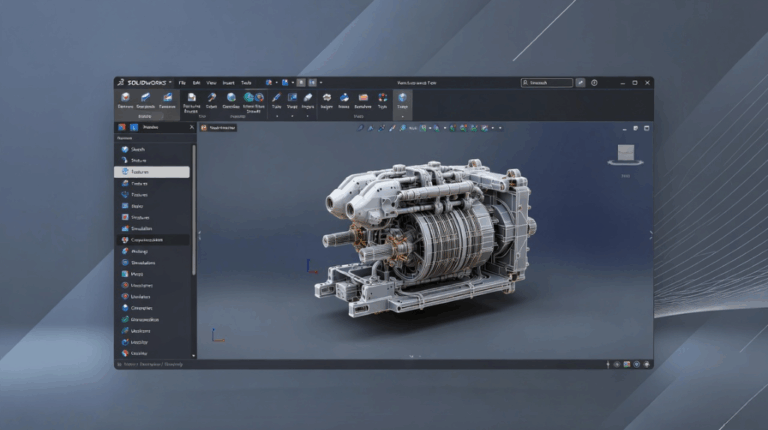Click the rightmost icon in the status bar
The image size is (768, 430).
647,364
